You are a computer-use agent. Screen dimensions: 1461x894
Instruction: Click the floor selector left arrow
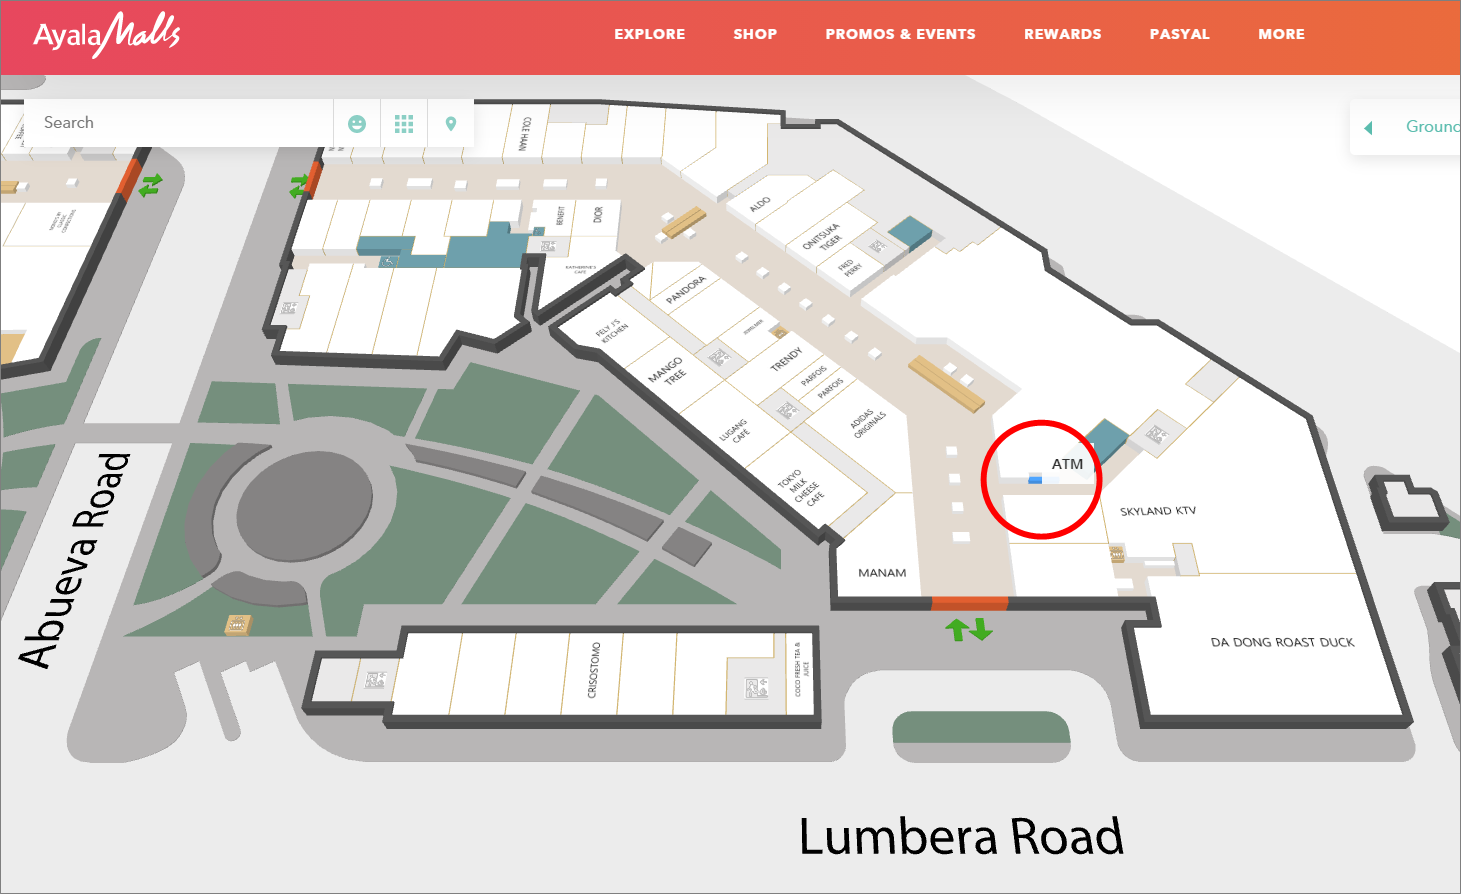1368,127
